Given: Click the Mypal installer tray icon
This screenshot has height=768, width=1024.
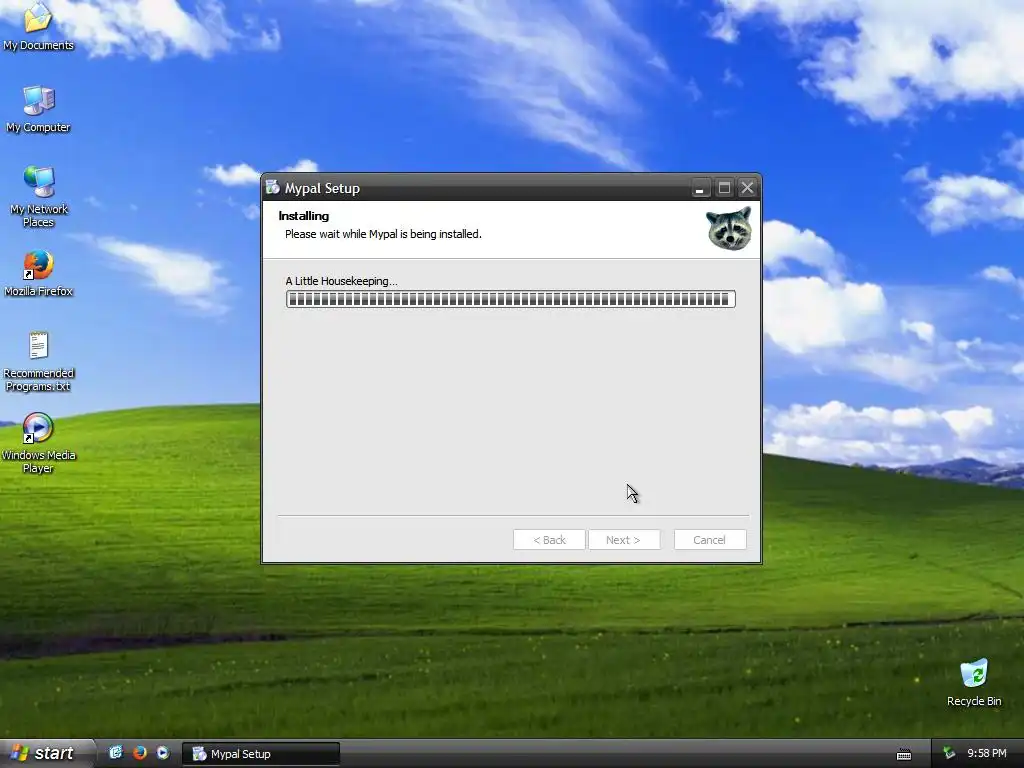Looking at the screenshot, I should click(x=949, y=754).
